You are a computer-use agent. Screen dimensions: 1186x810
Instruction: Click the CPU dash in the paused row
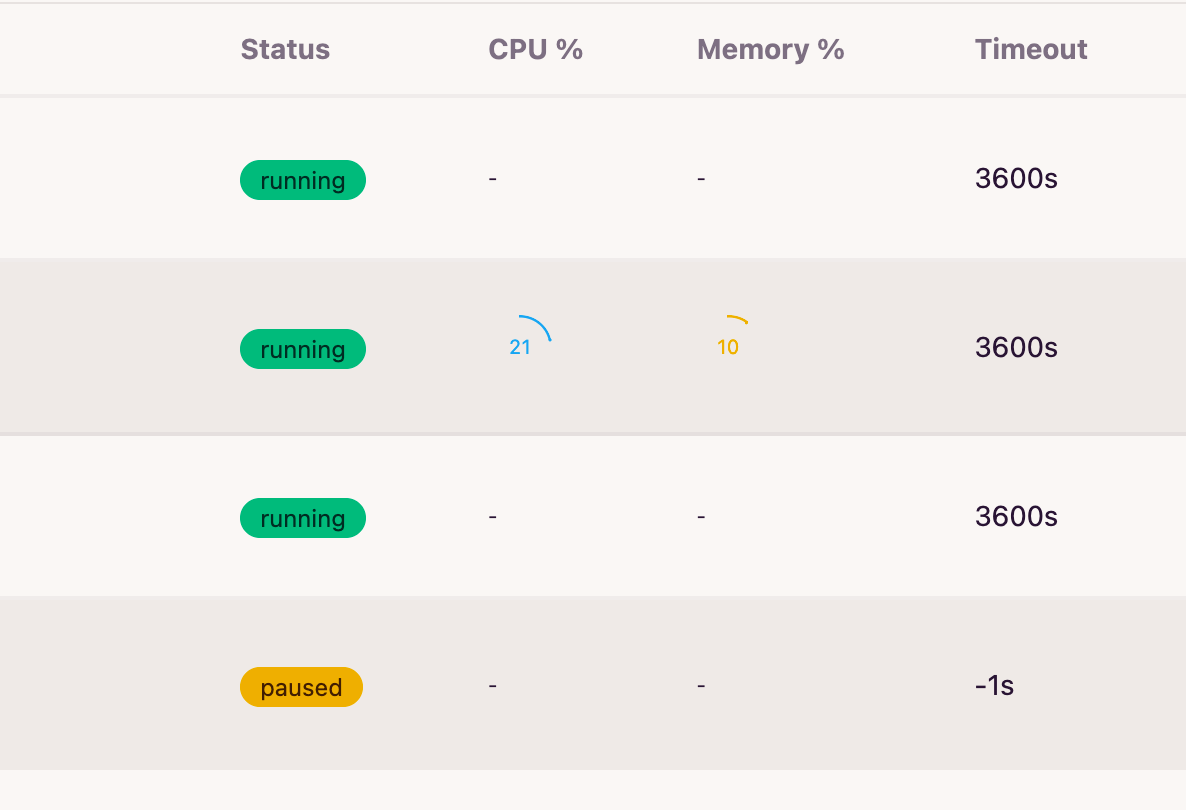pos(492,685)
